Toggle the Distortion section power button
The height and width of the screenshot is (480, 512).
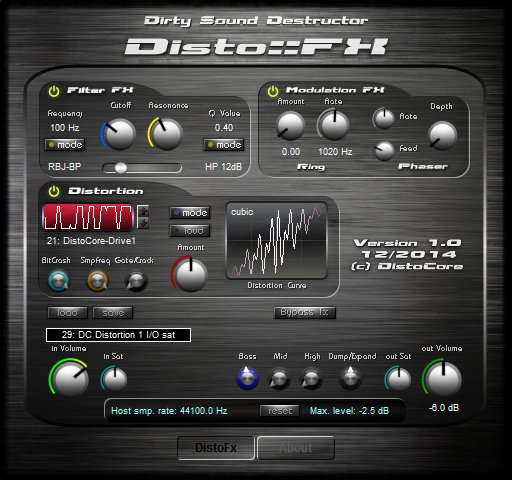click(x=54, y=191)
